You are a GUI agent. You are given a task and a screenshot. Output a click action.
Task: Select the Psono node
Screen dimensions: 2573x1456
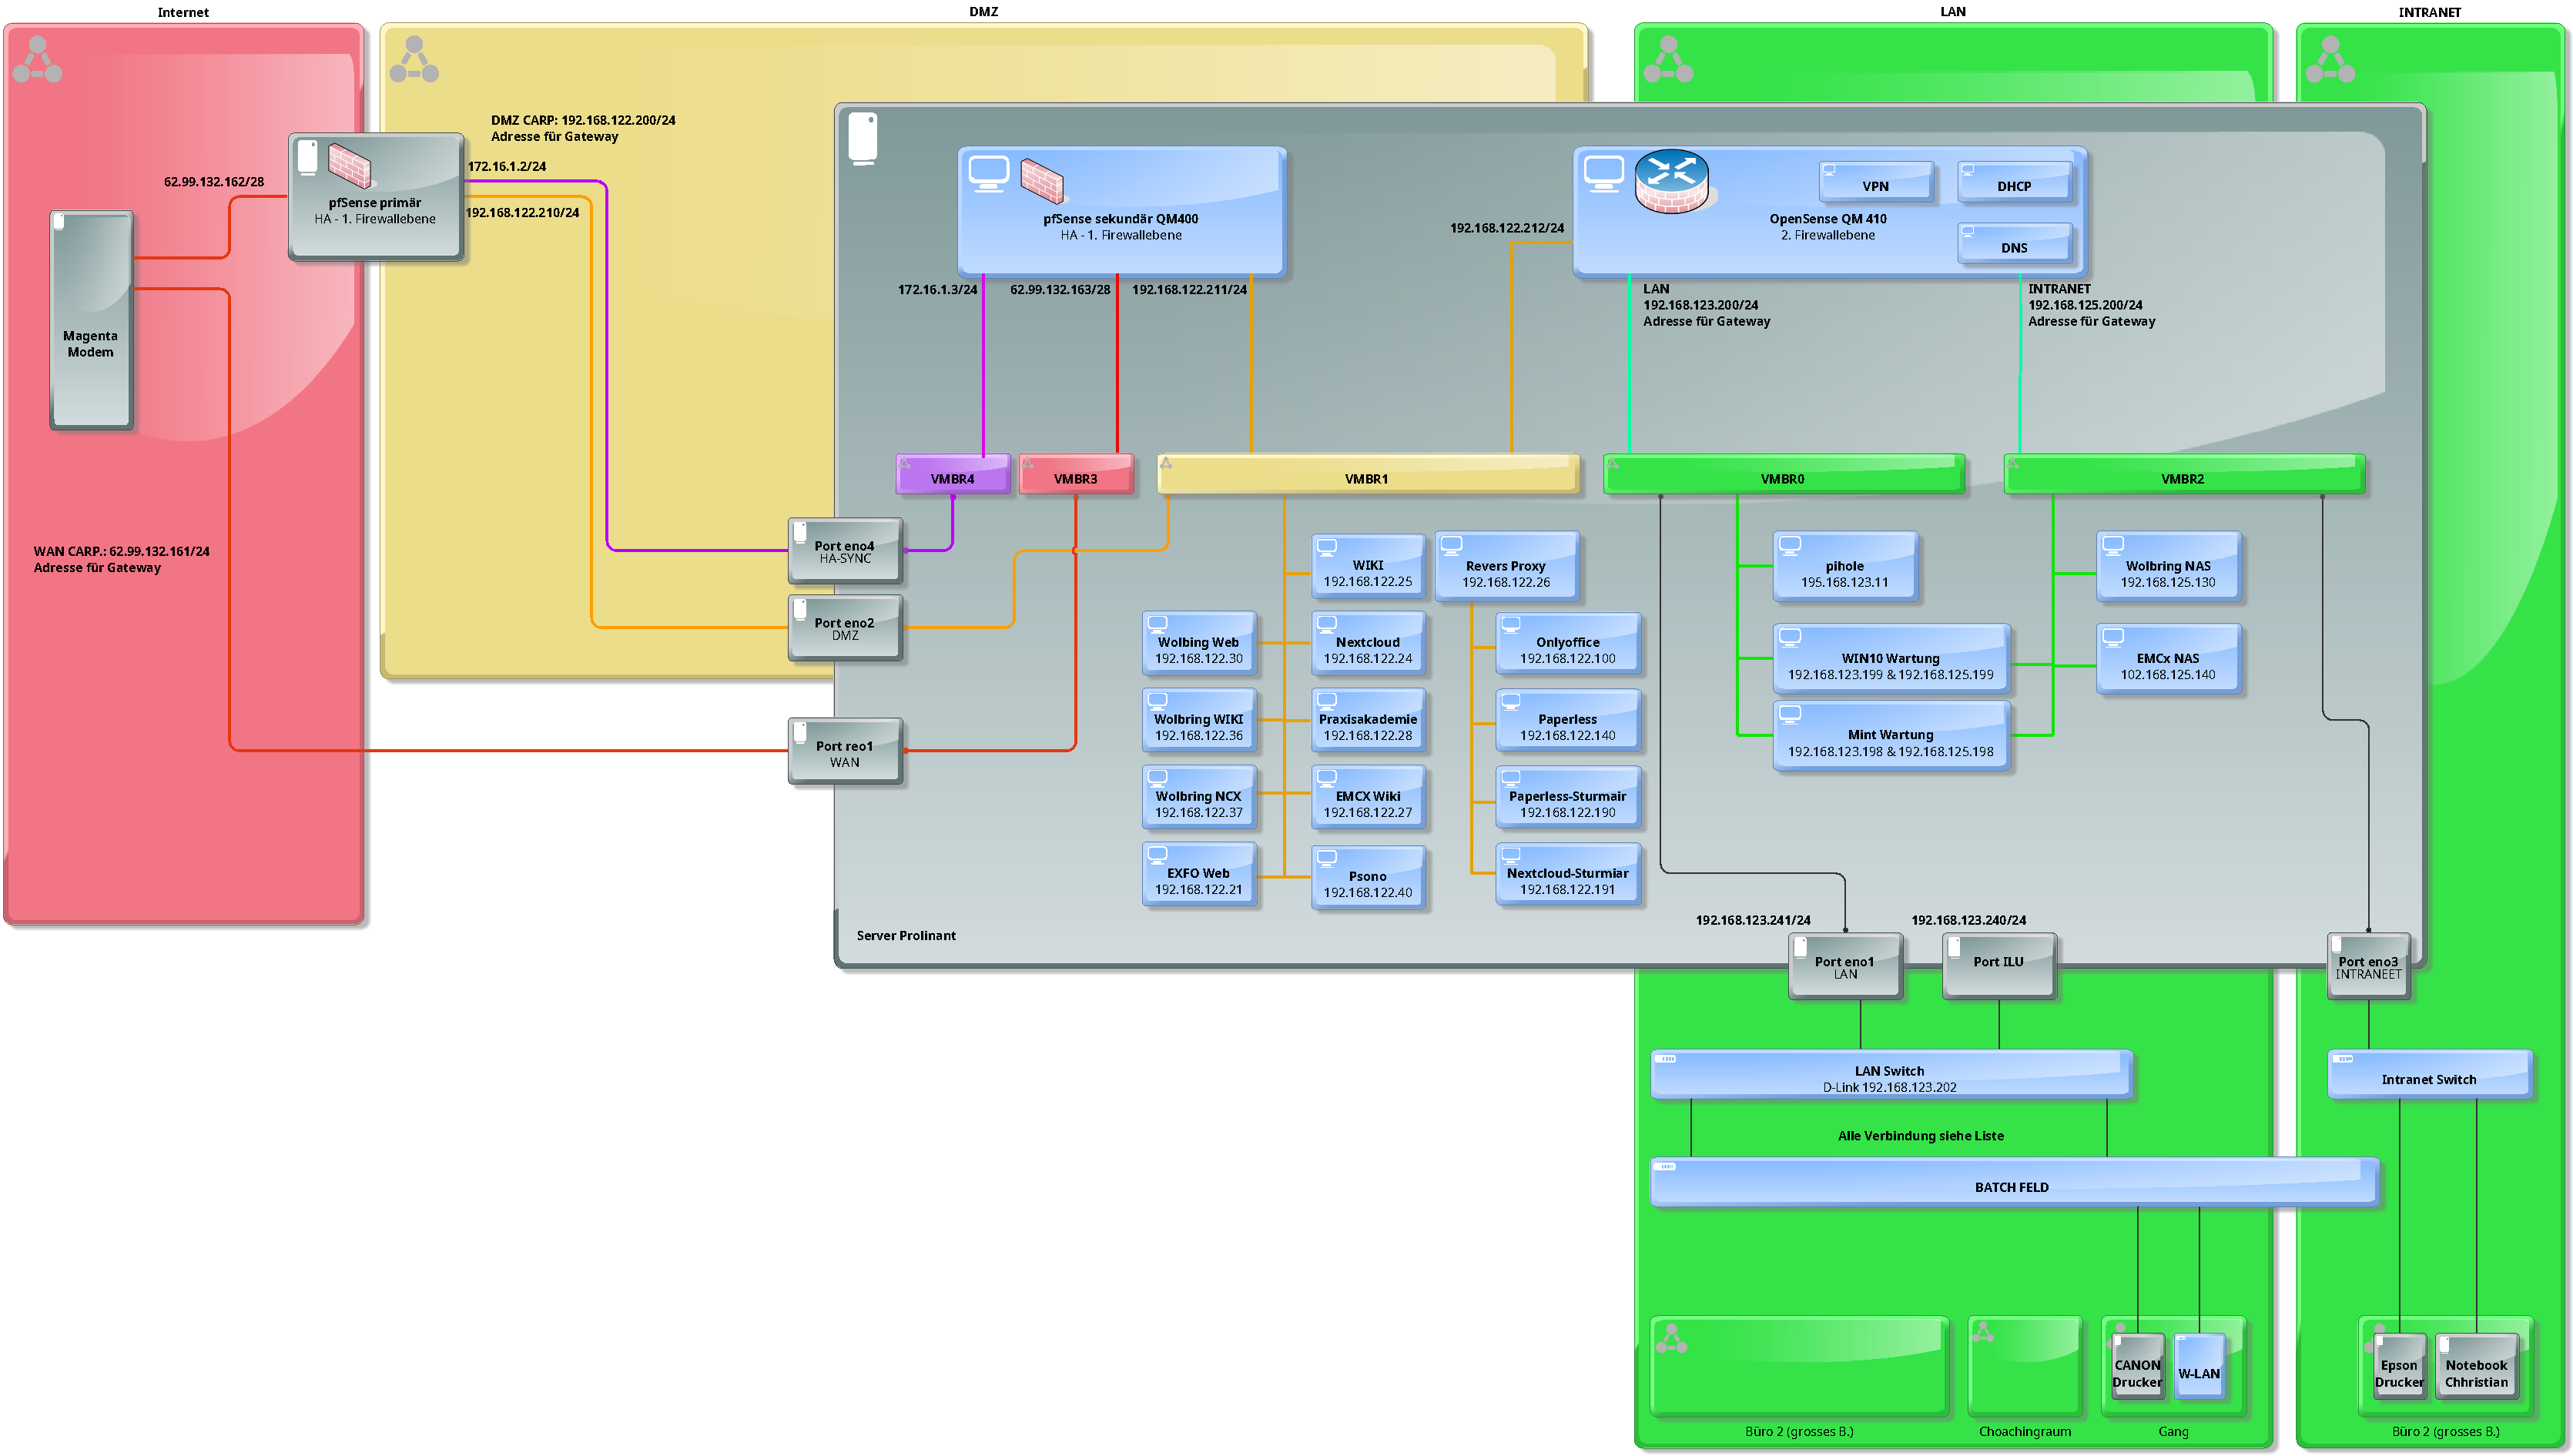coord(1368,878)
